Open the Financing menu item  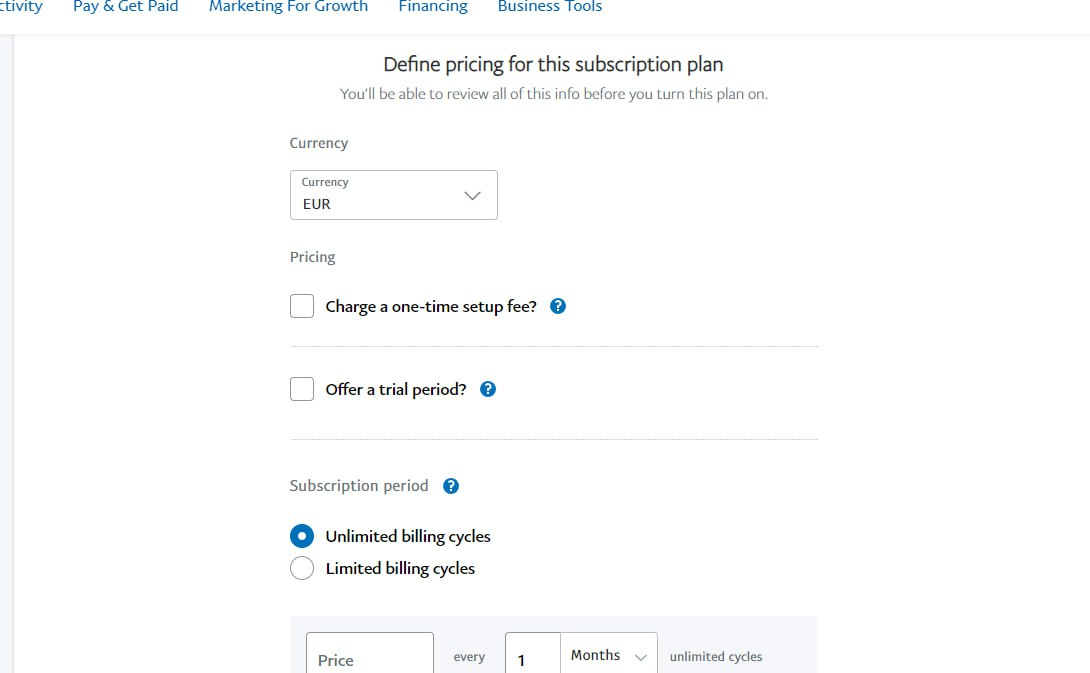[432, 7]
